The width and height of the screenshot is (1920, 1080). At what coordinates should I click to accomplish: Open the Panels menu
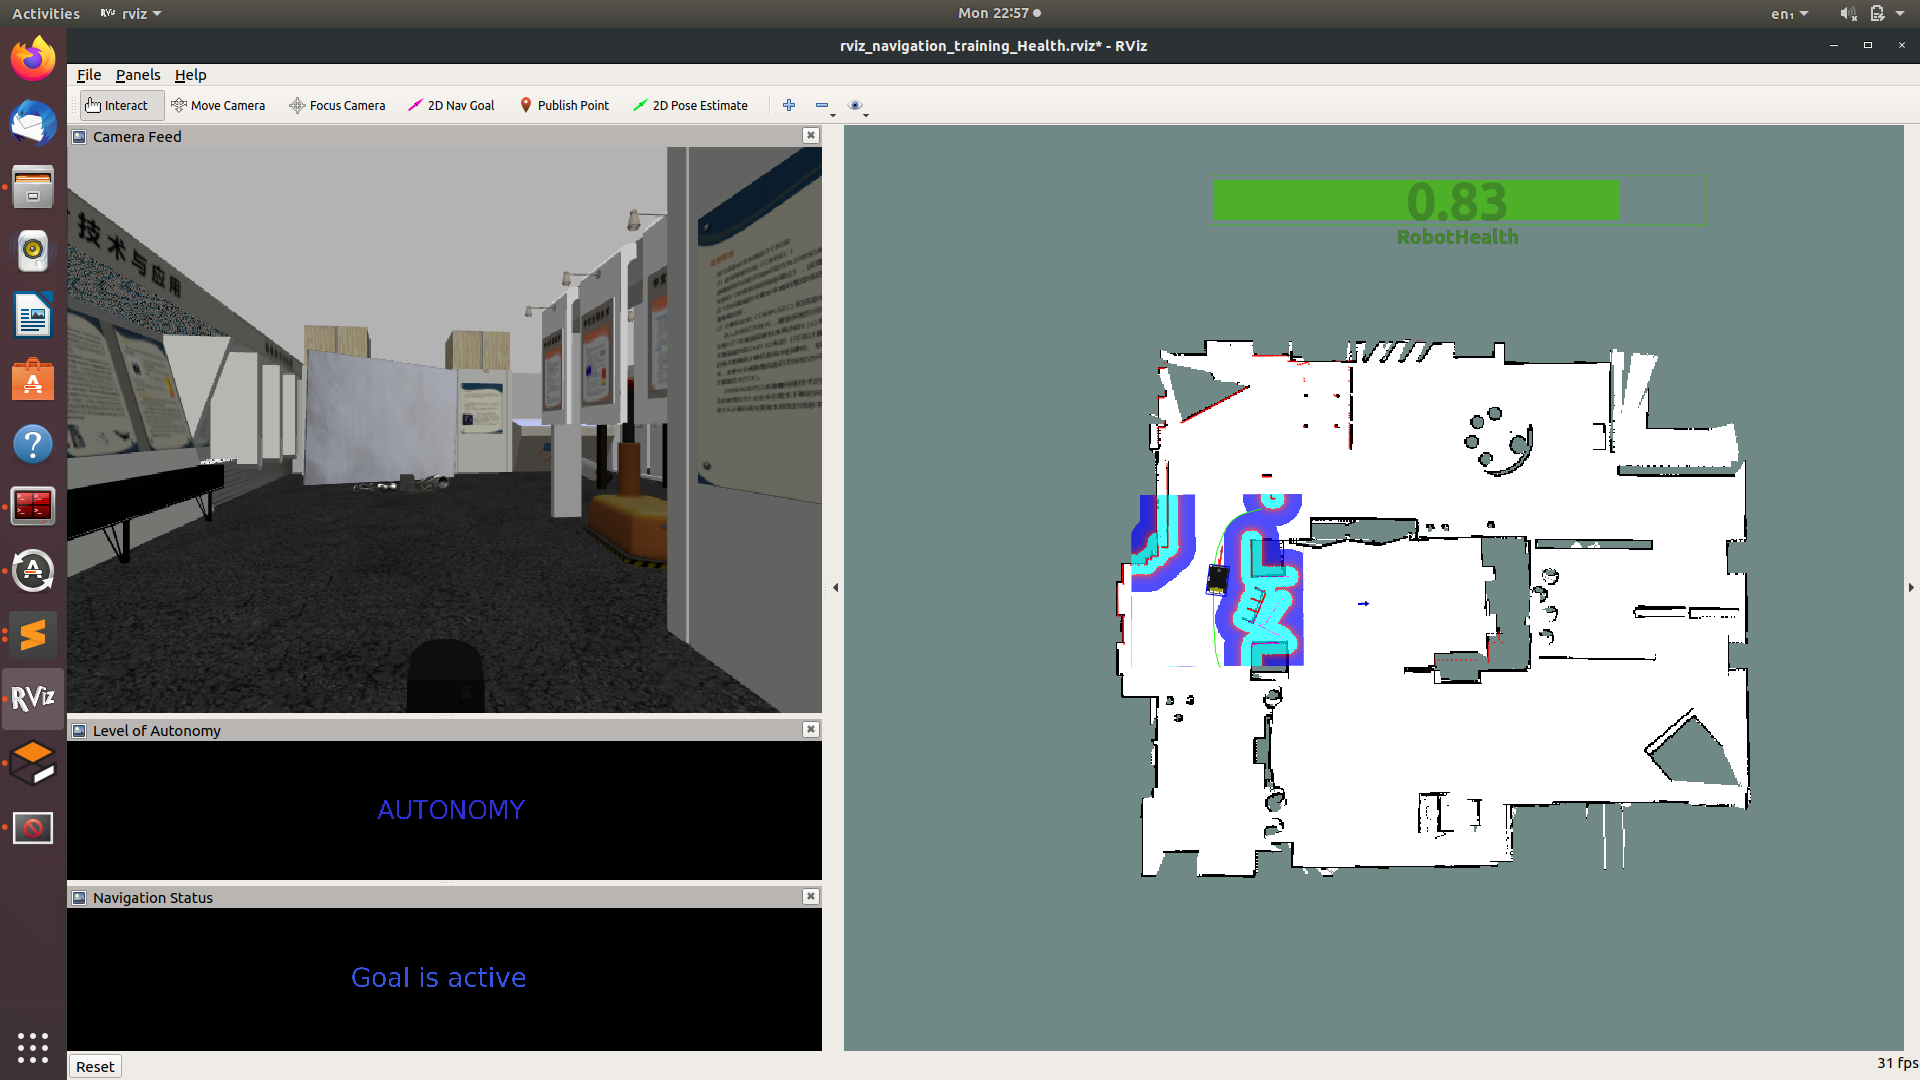pyautogui.click(x=137, y=75)
